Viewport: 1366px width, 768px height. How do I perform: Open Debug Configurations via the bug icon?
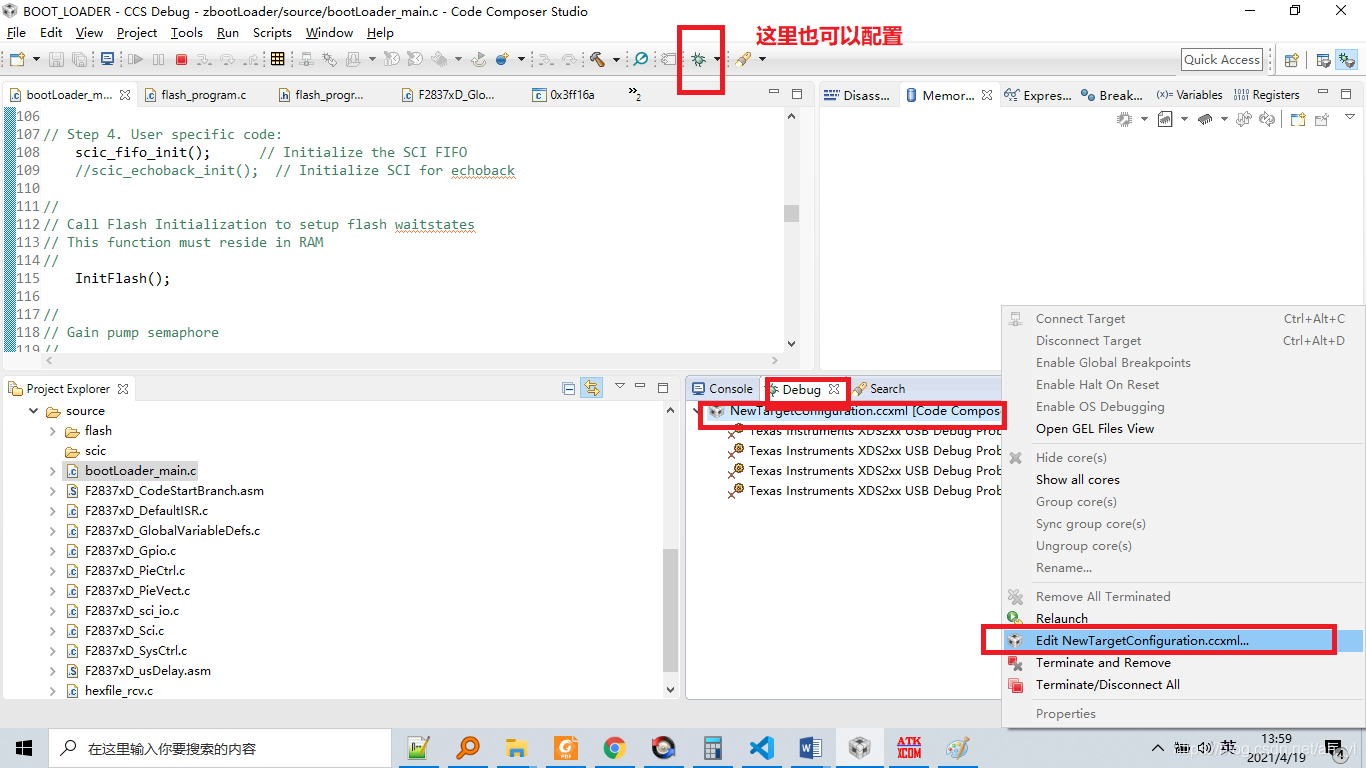click(700, 60)
